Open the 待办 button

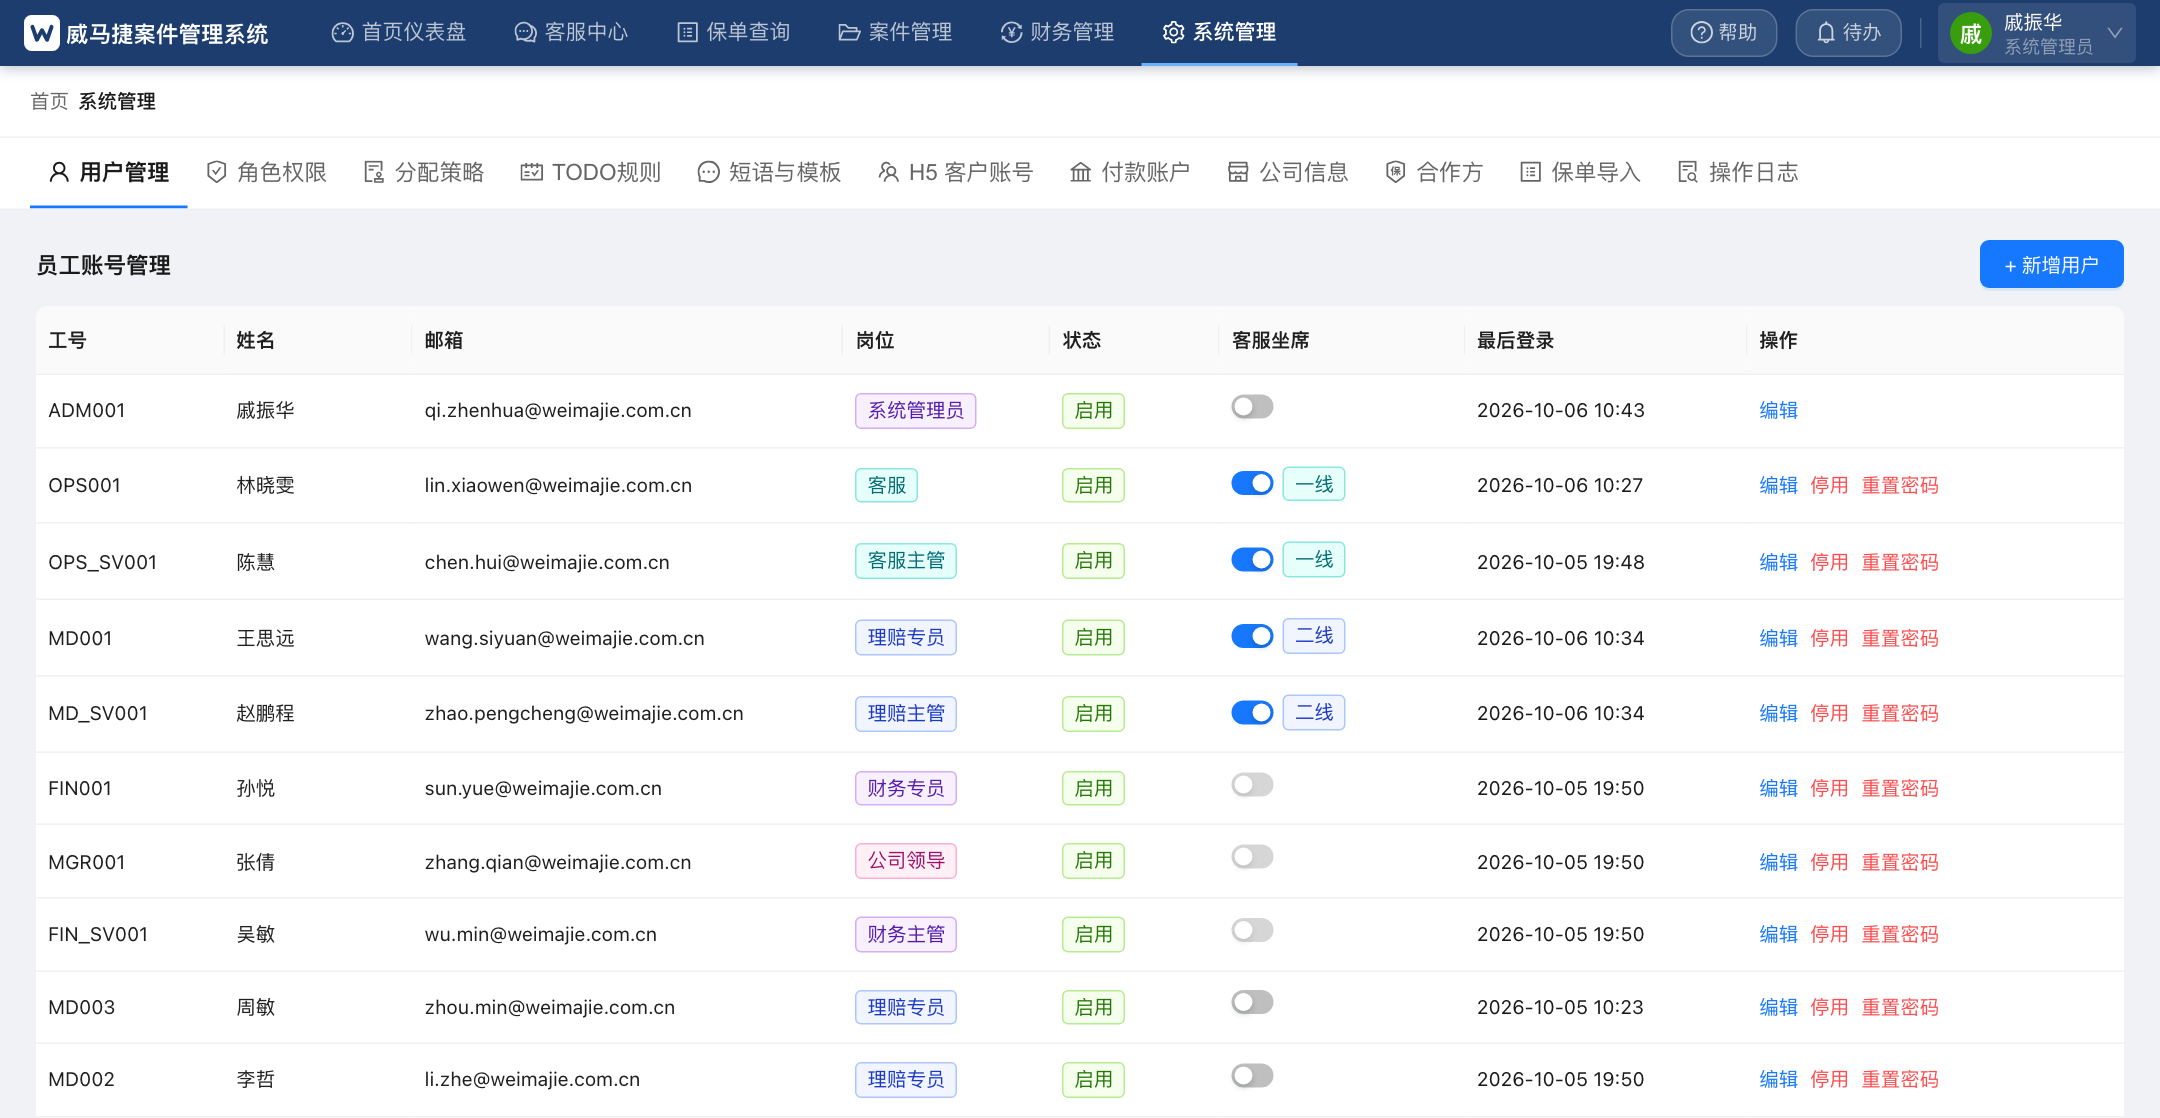point(1848,33)
